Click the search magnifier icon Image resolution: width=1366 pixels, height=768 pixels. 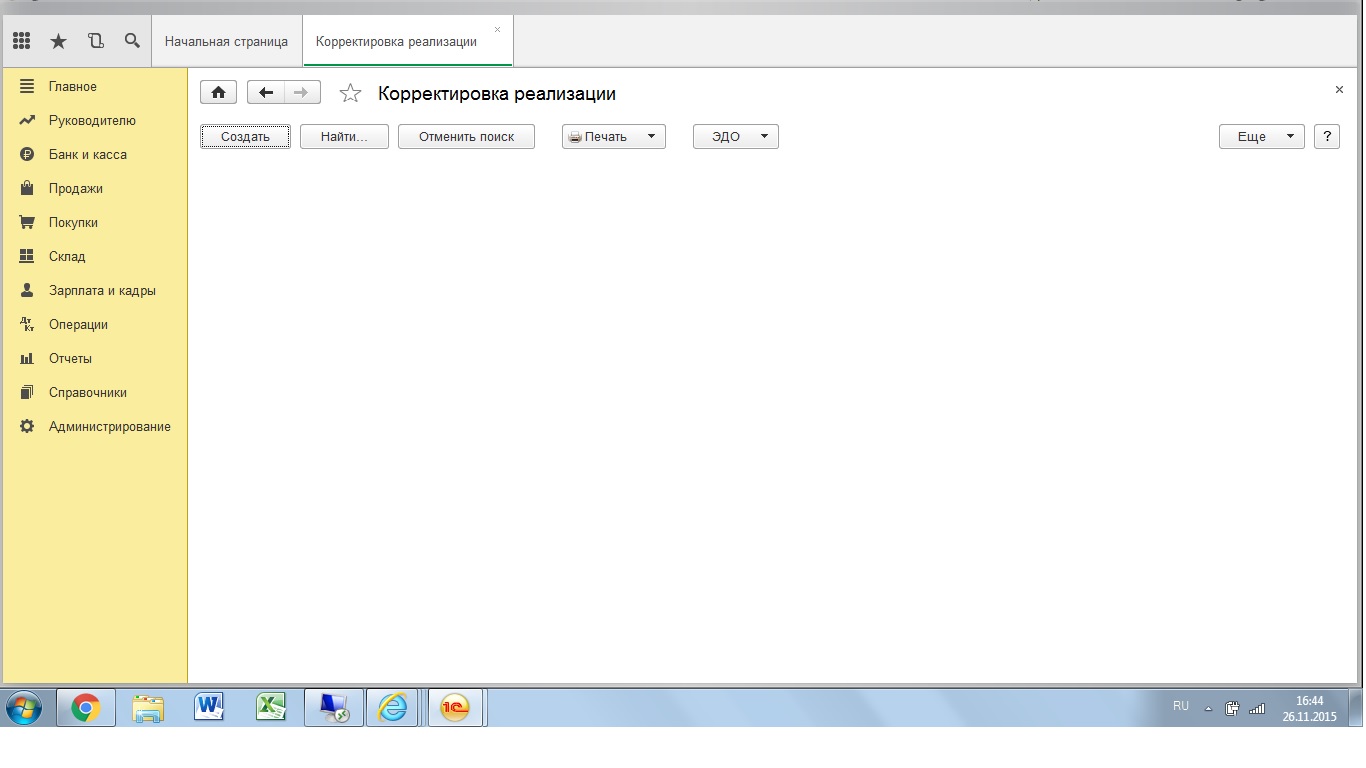pos(132,41)
